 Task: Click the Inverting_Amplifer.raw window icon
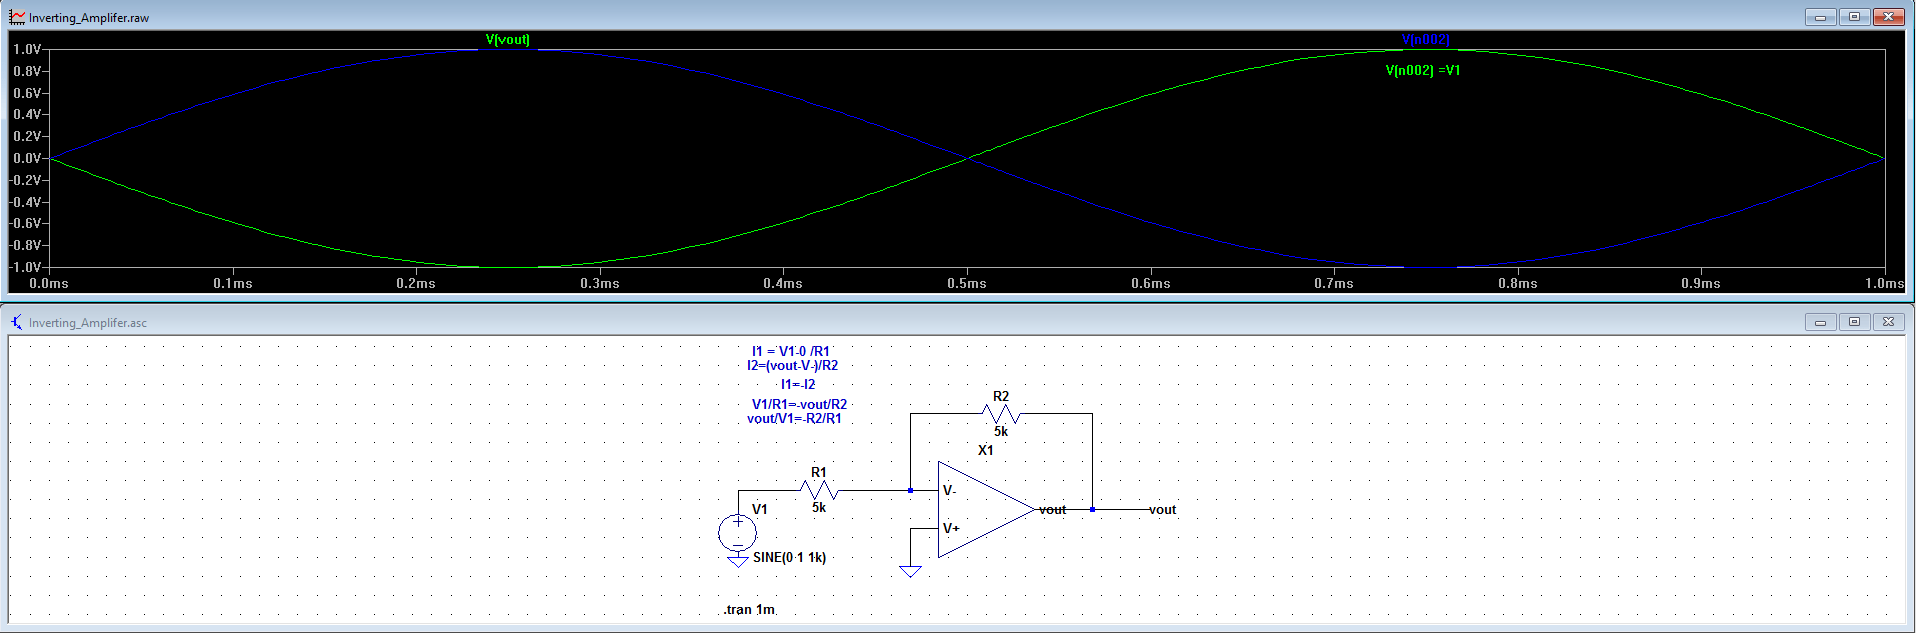pos(17,17)
